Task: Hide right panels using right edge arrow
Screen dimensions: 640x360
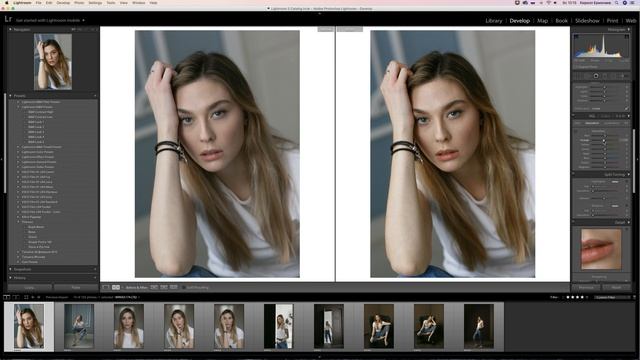Action: tap(638, 159)
